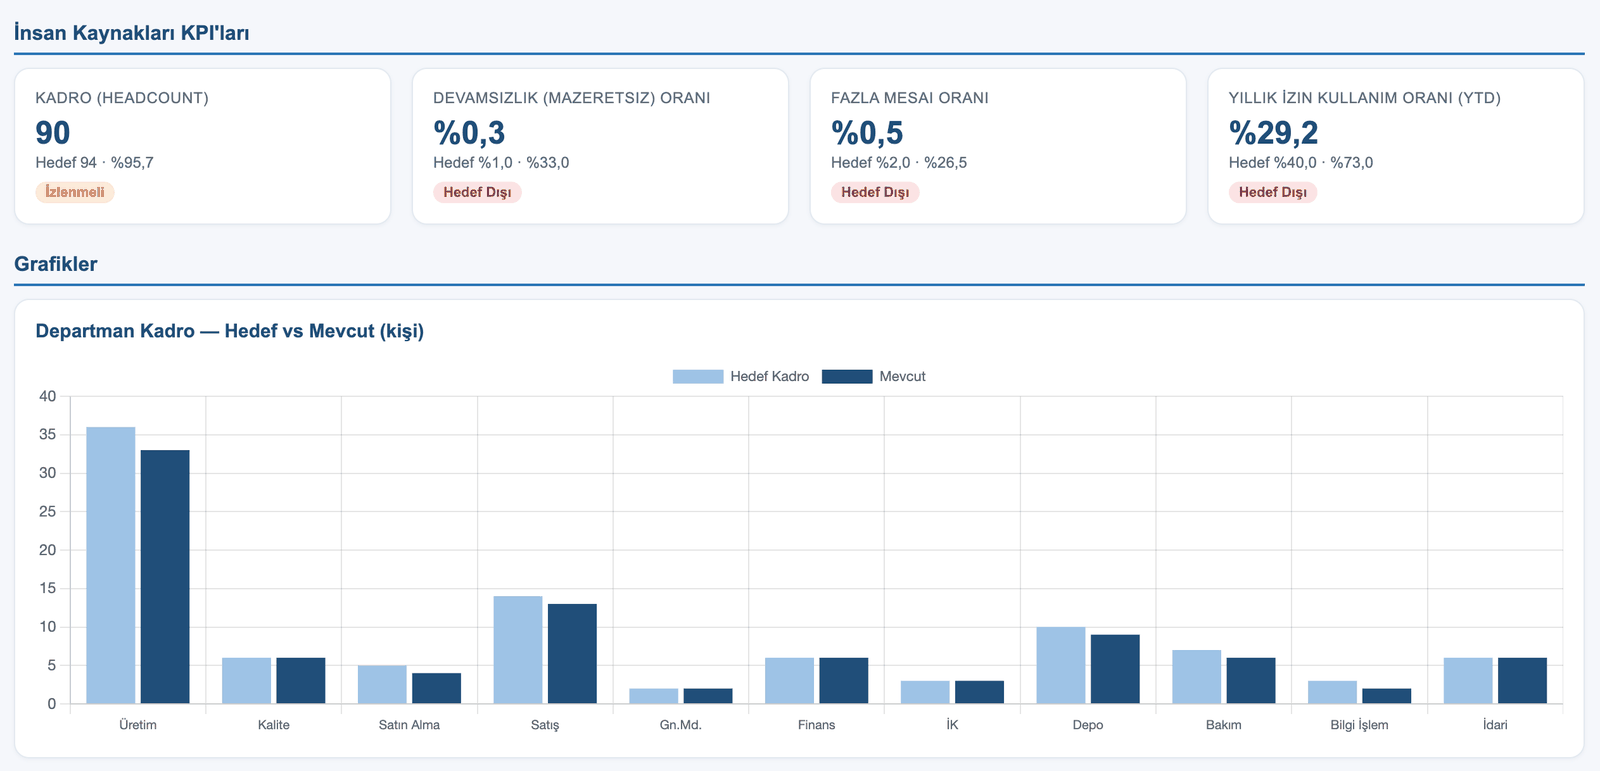Image resolution: width=1600 pixels, height=771 pixels.
Task: Click the 'Satış' axis label
Action: [x=545, y=725]
